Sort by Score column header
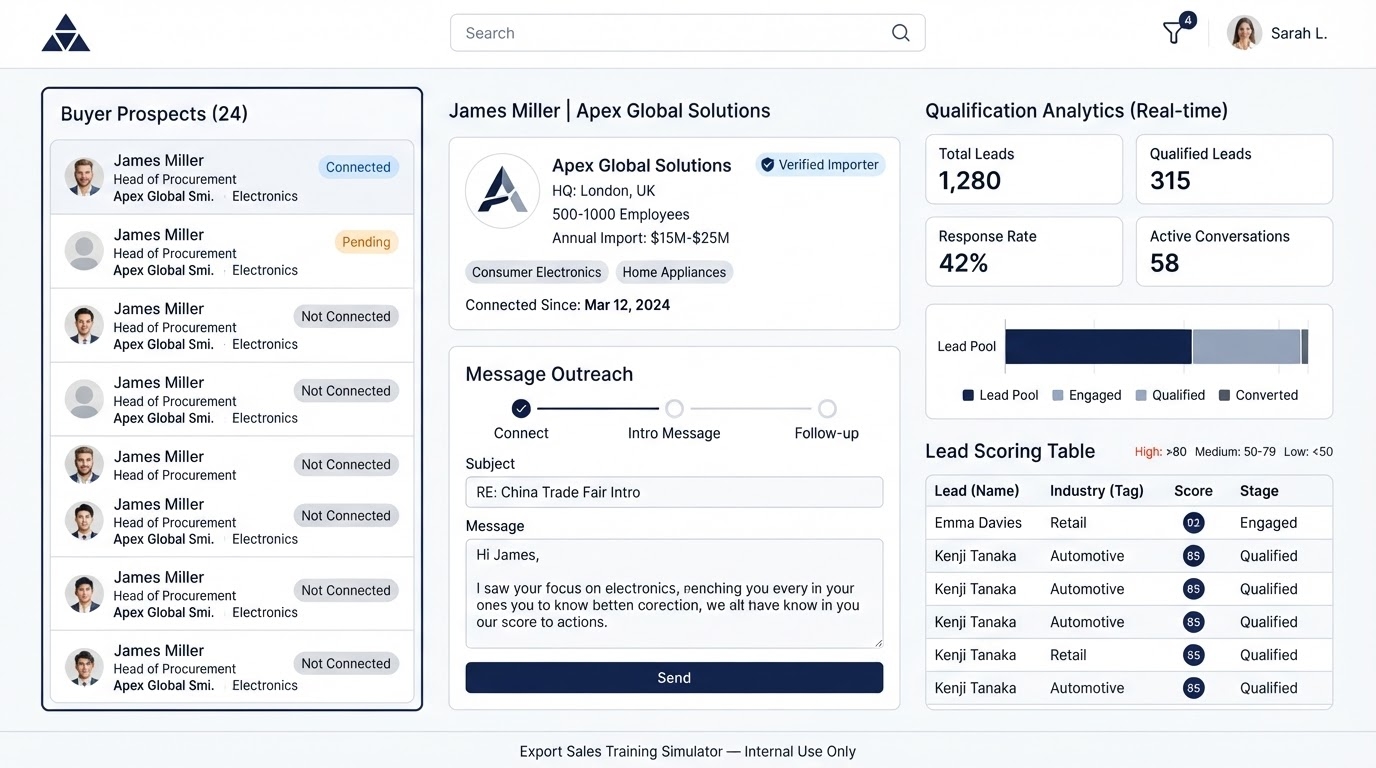 1193,491
